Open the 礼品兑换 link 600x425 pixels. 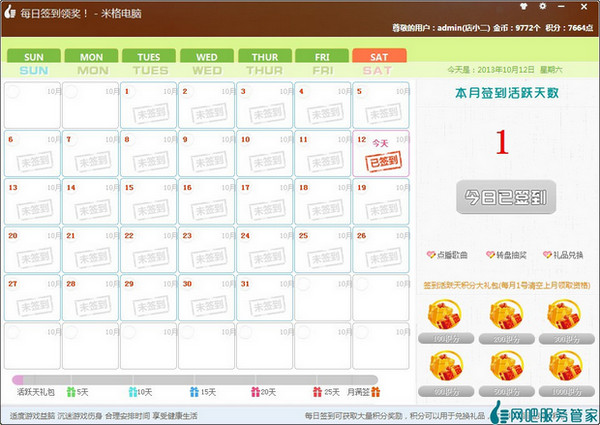[x=563, y=255]
